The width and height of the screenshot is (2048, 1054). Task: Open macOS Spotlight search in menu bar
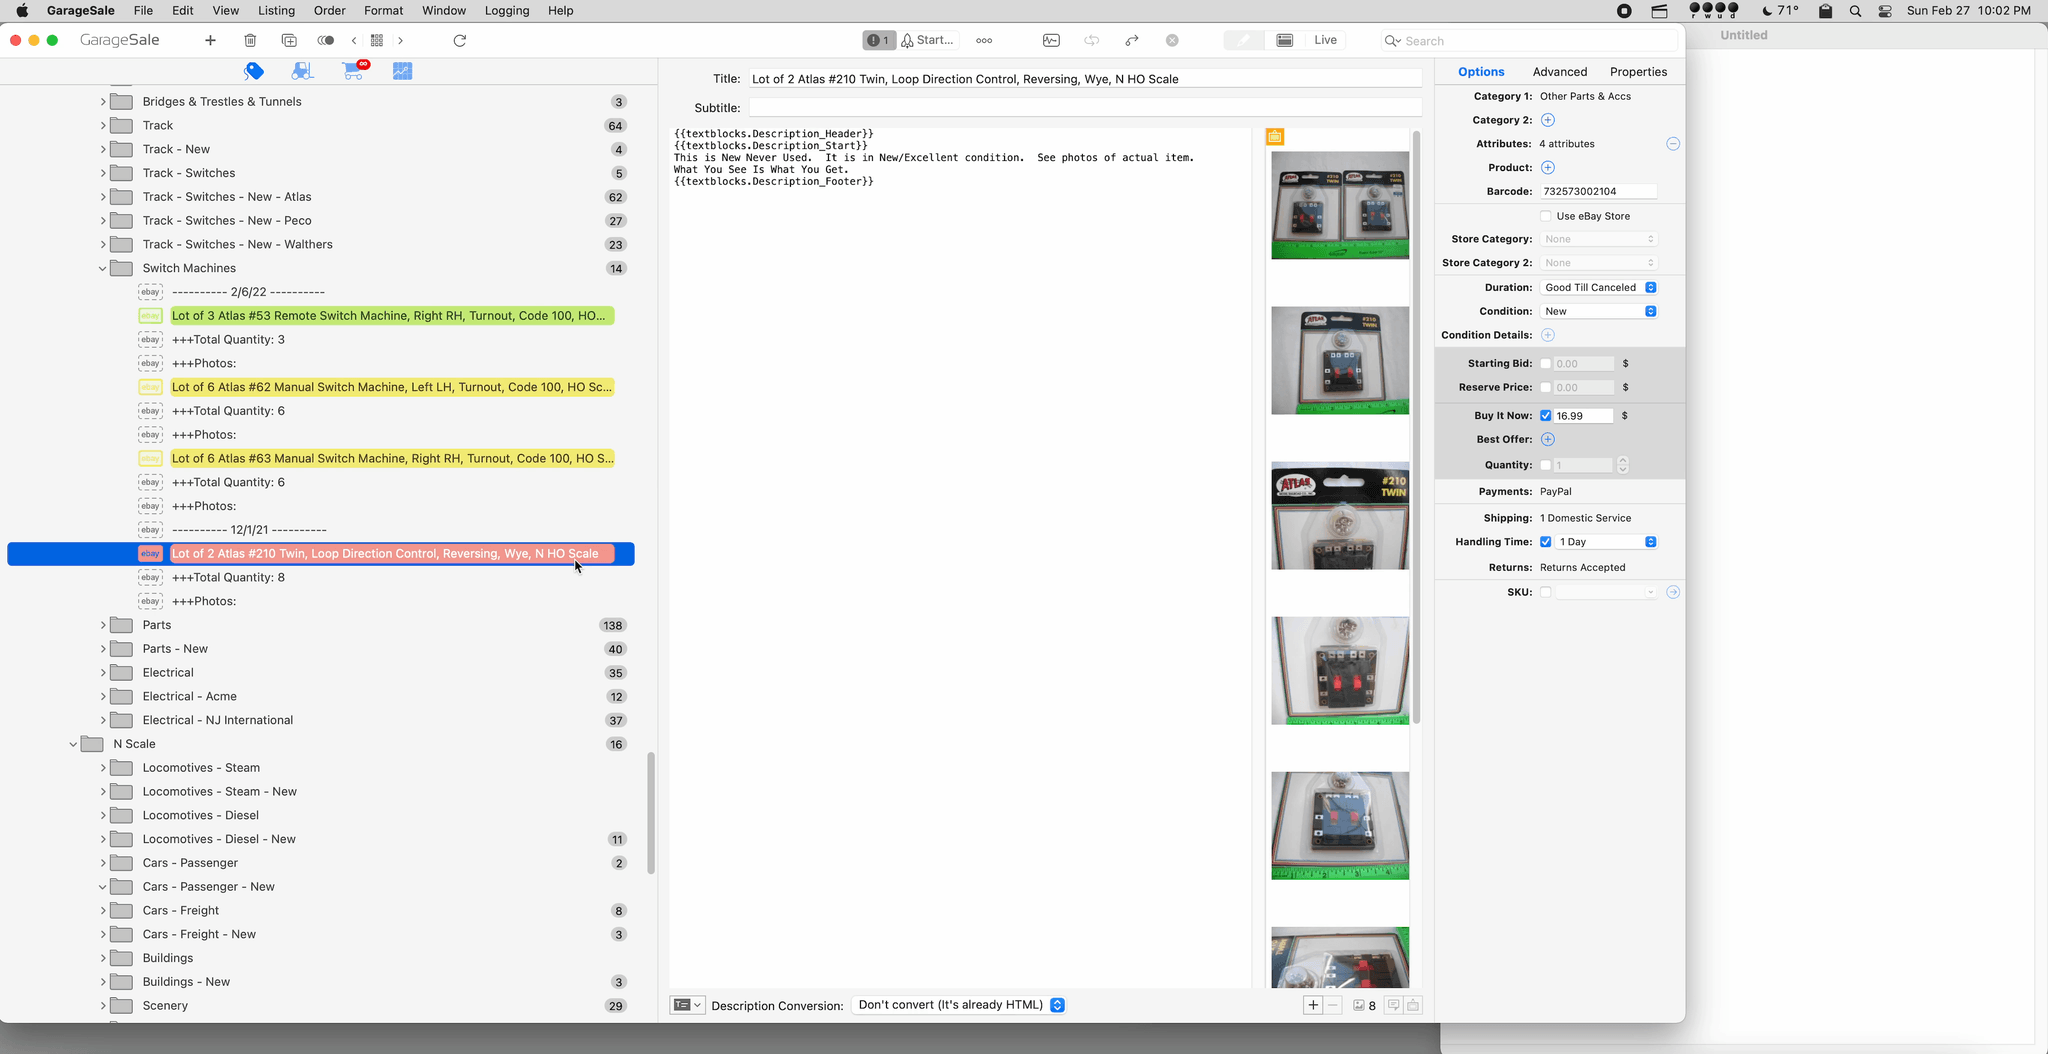tap(1855, 11)
